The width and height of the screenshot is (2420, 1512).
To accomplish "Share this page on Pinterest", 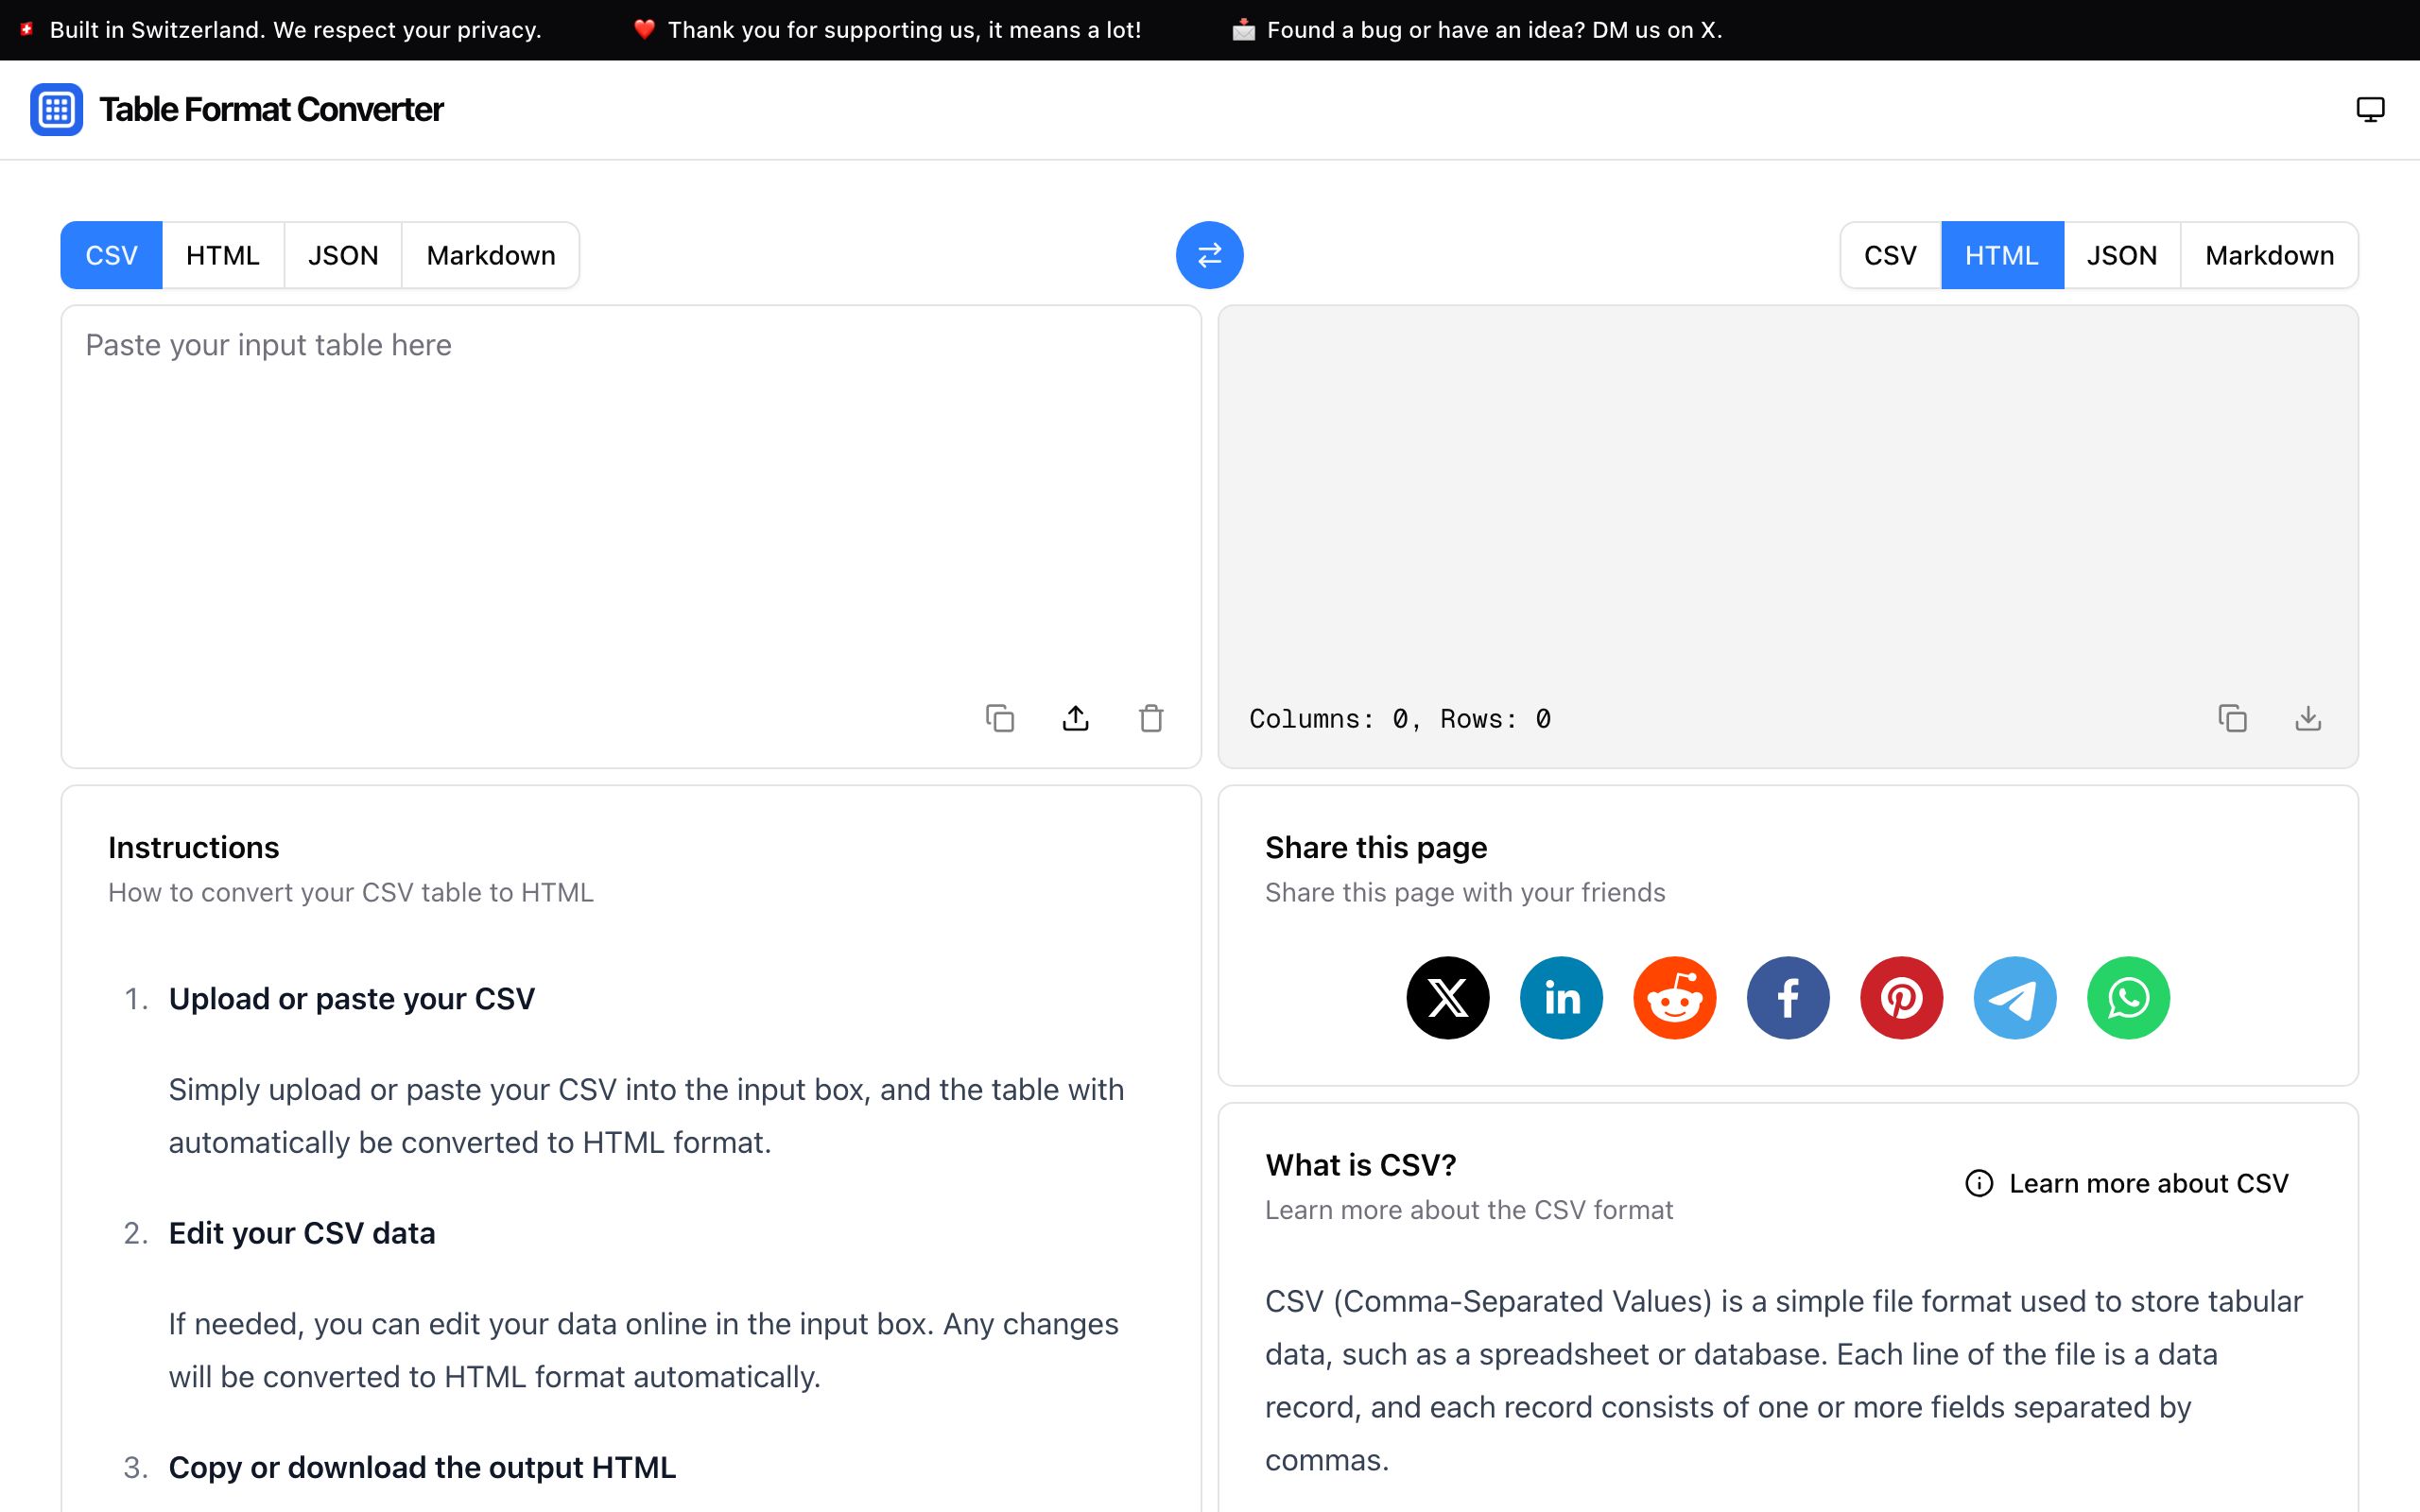I will tap(1901, 998).
